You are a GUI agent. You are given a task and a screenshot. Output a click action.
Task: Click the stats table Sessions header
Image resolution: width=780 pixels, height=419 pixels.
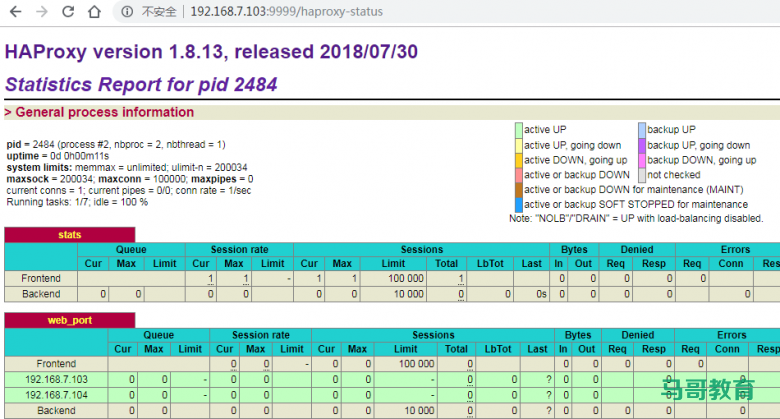(421, 249)
